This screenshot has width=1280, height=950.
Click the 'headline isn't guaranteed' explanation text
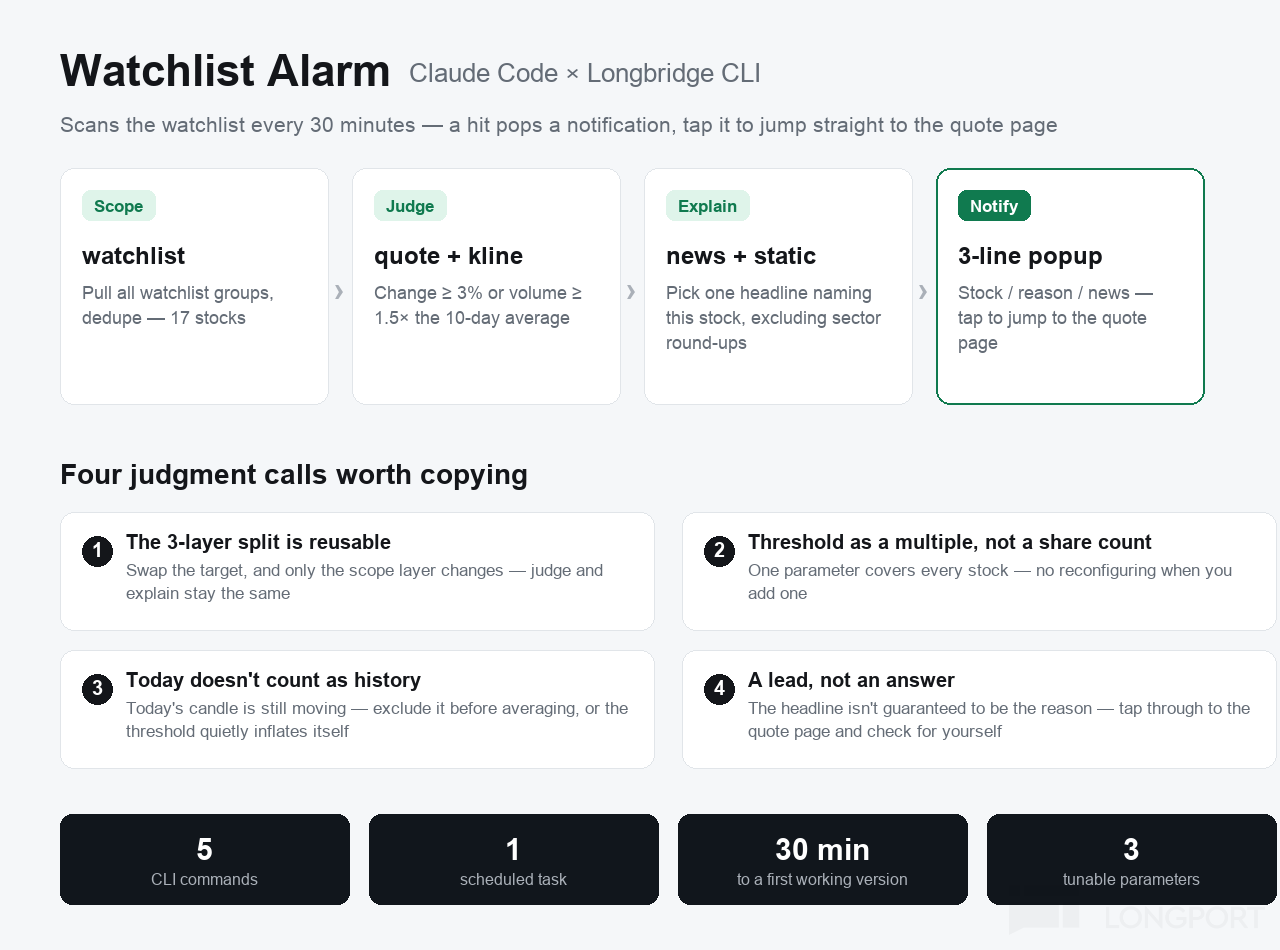(999, 720)
